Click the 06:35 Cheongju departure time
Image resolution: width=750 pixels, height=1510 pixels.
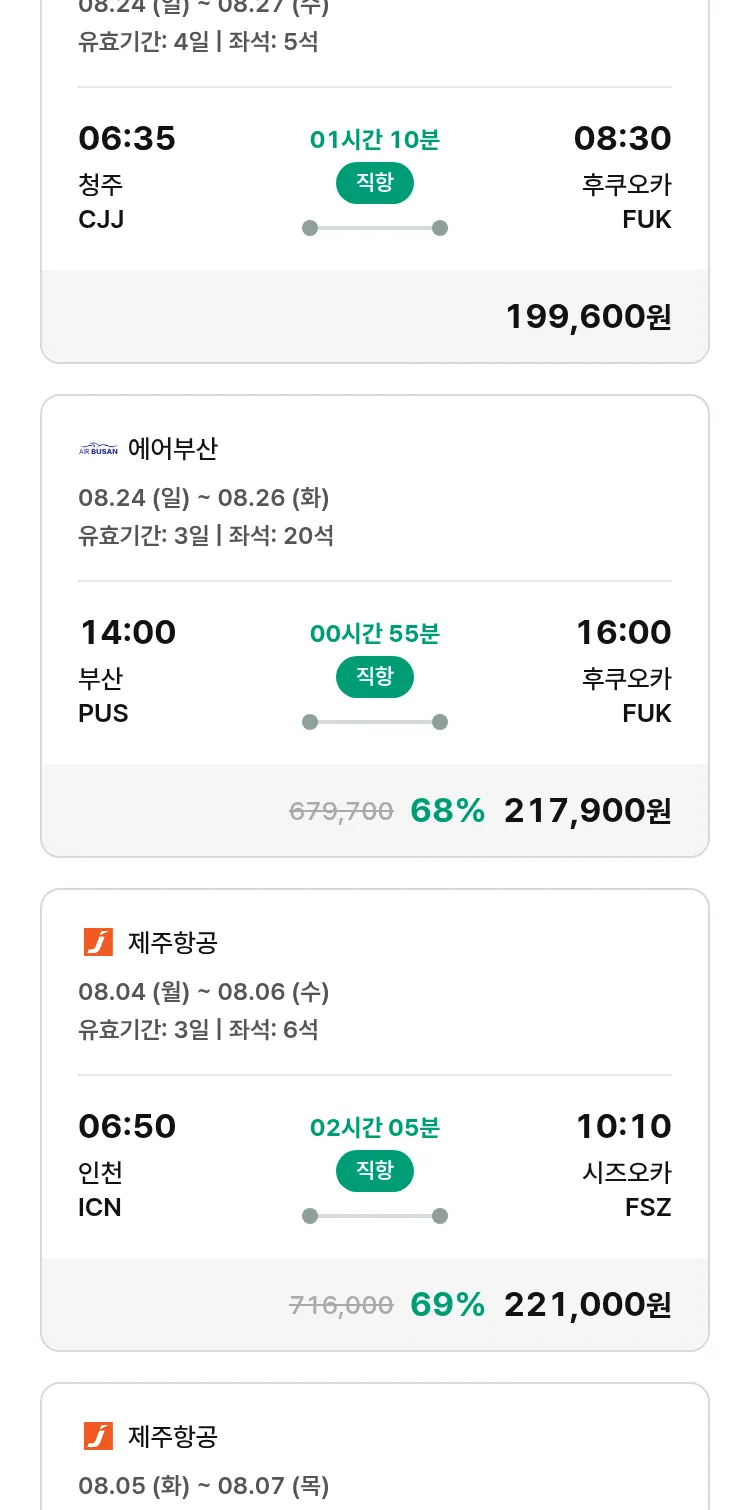pyautogui.click(x=127, y=138)
